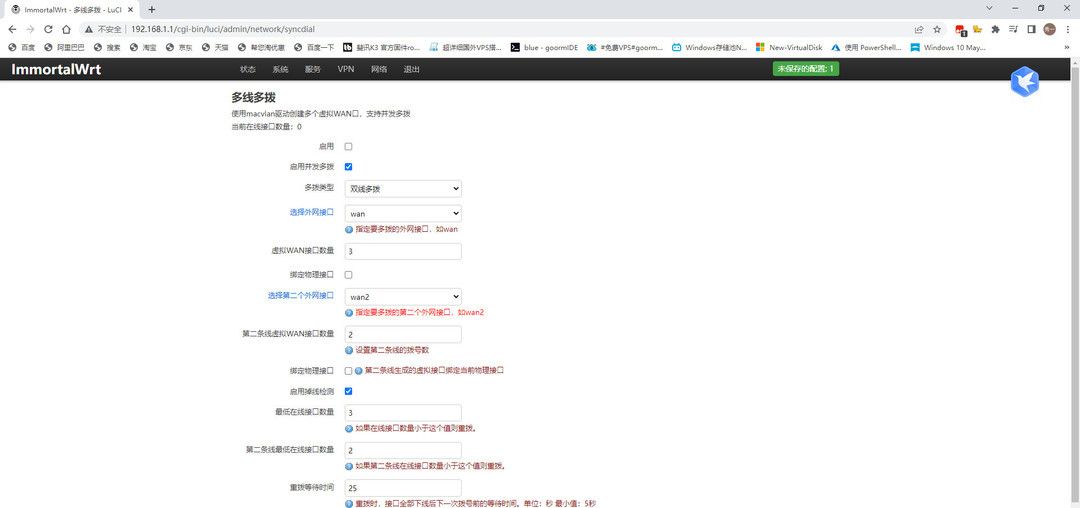Focus the 最低在线接口数量 input field
This screenshot has width=1080, height=508.
point(403,413)
